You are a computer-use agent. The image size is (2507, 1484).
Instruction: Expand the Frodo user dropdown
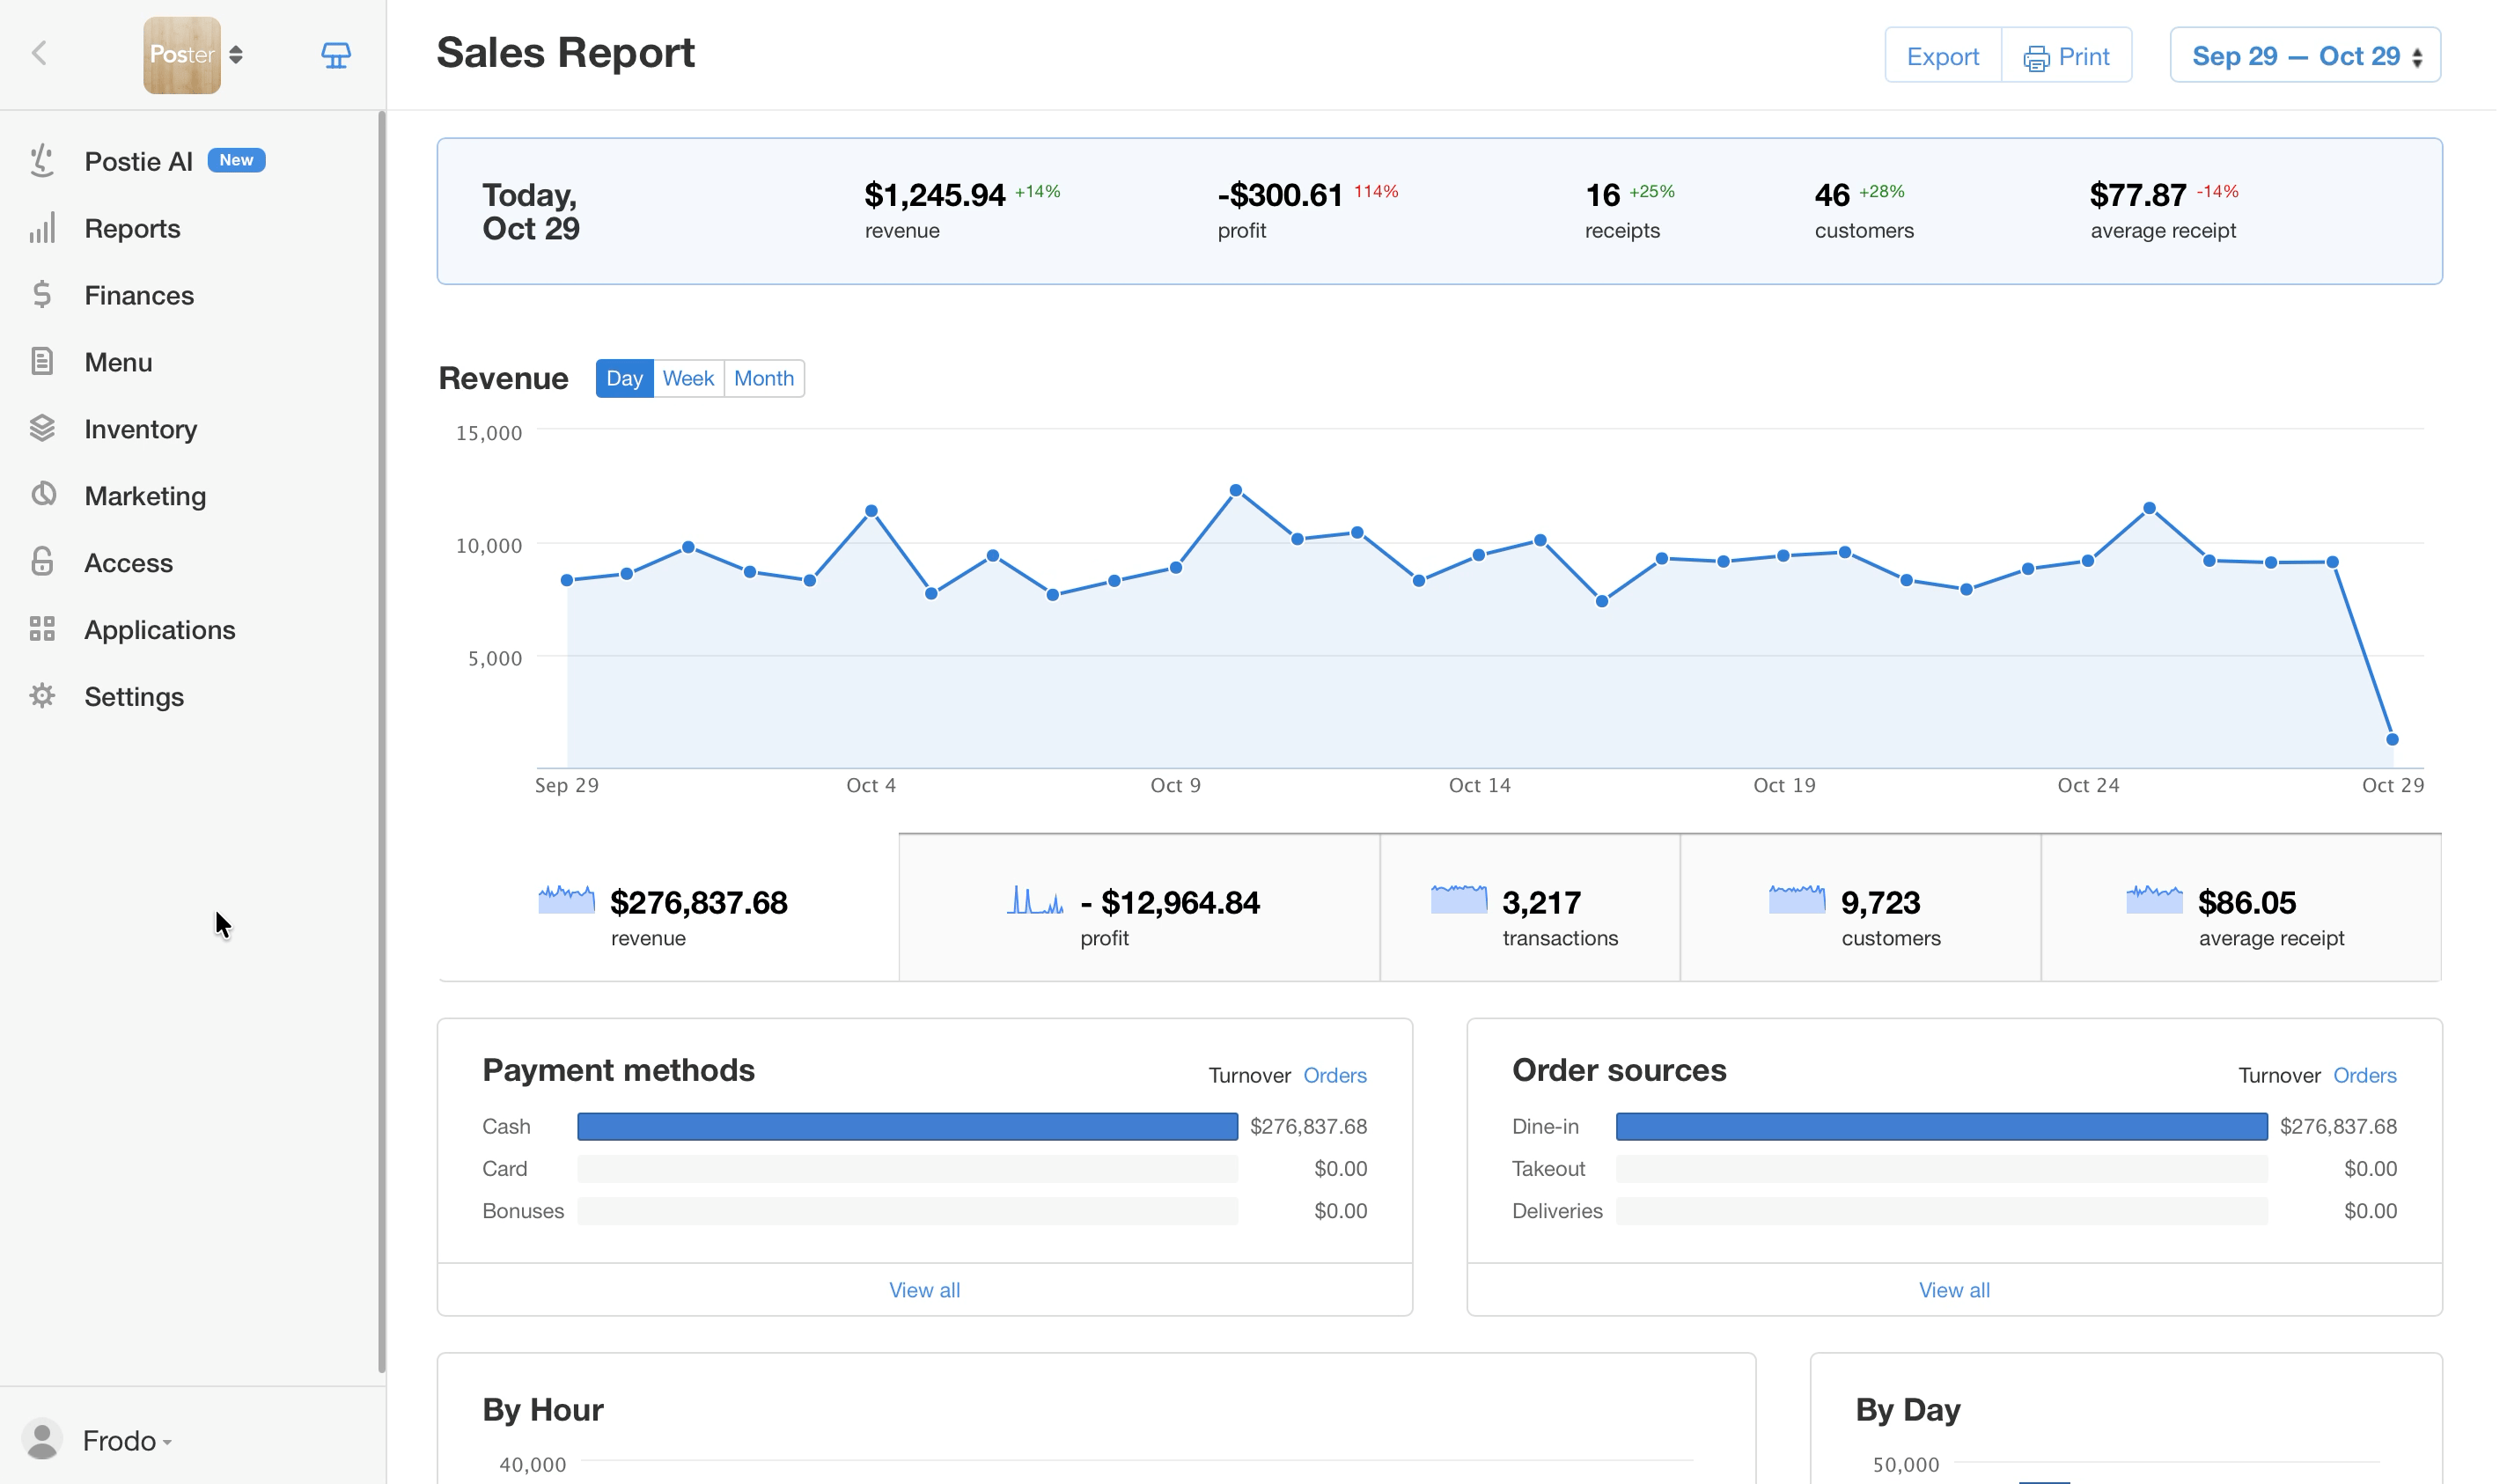pos(126,1441)
